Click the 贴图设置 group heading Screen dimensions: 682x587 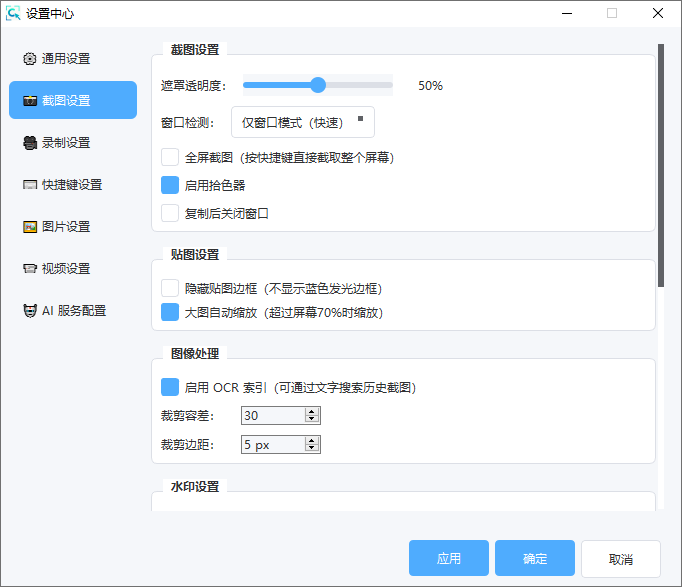coord(195,255)
